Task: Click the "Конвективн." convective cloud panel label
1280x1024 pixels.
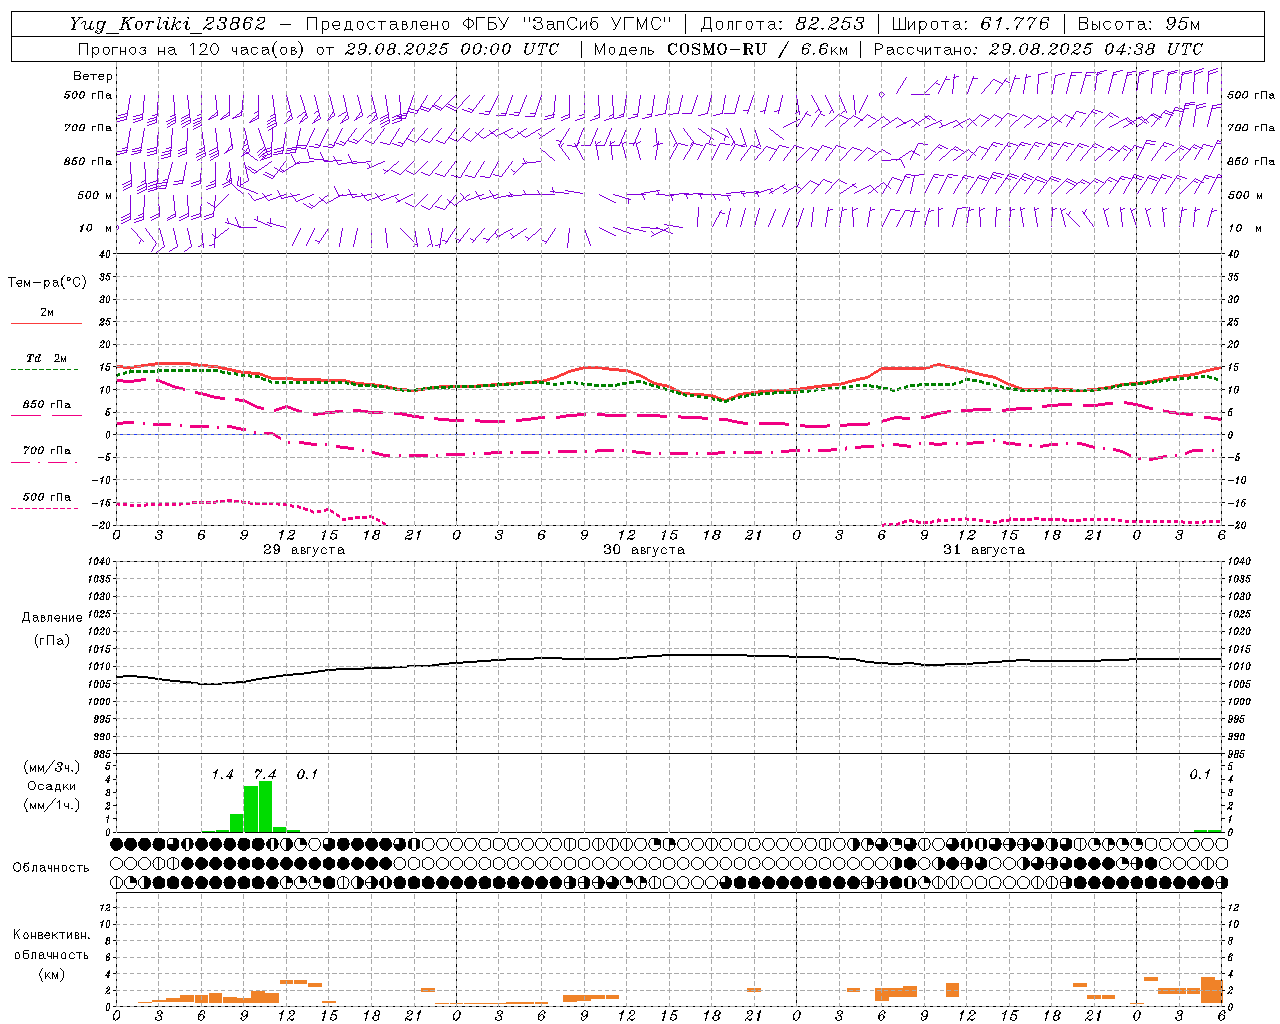Action: click(51, 935)
